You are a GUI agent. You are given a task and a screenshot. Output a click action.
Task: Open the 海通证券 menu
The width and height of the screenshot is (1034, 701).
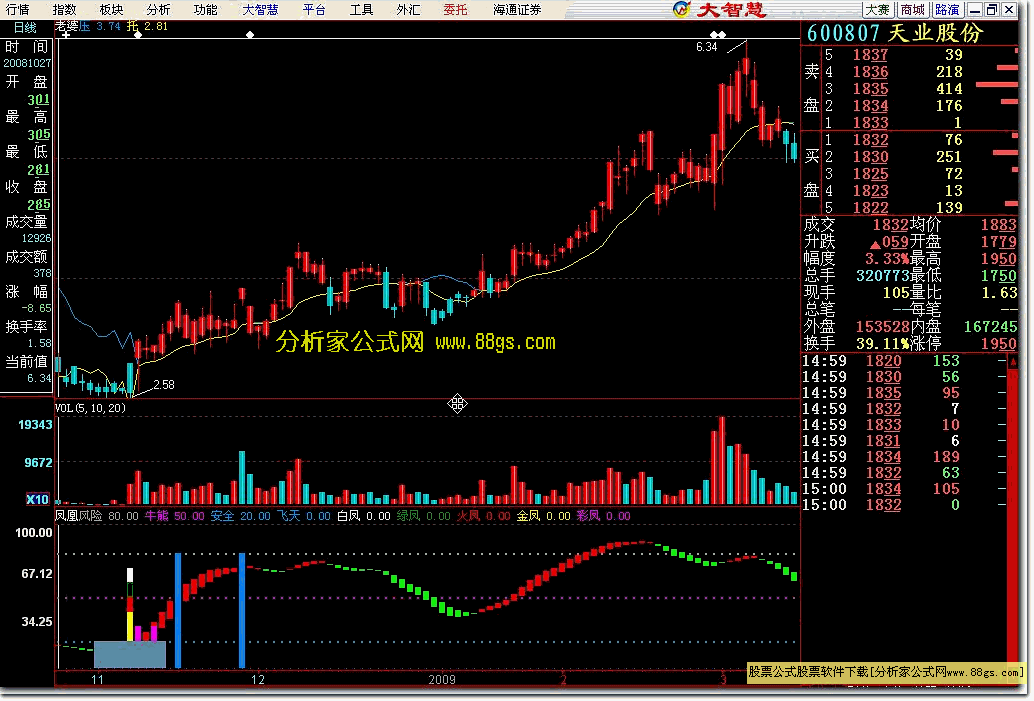click(517, 9)
